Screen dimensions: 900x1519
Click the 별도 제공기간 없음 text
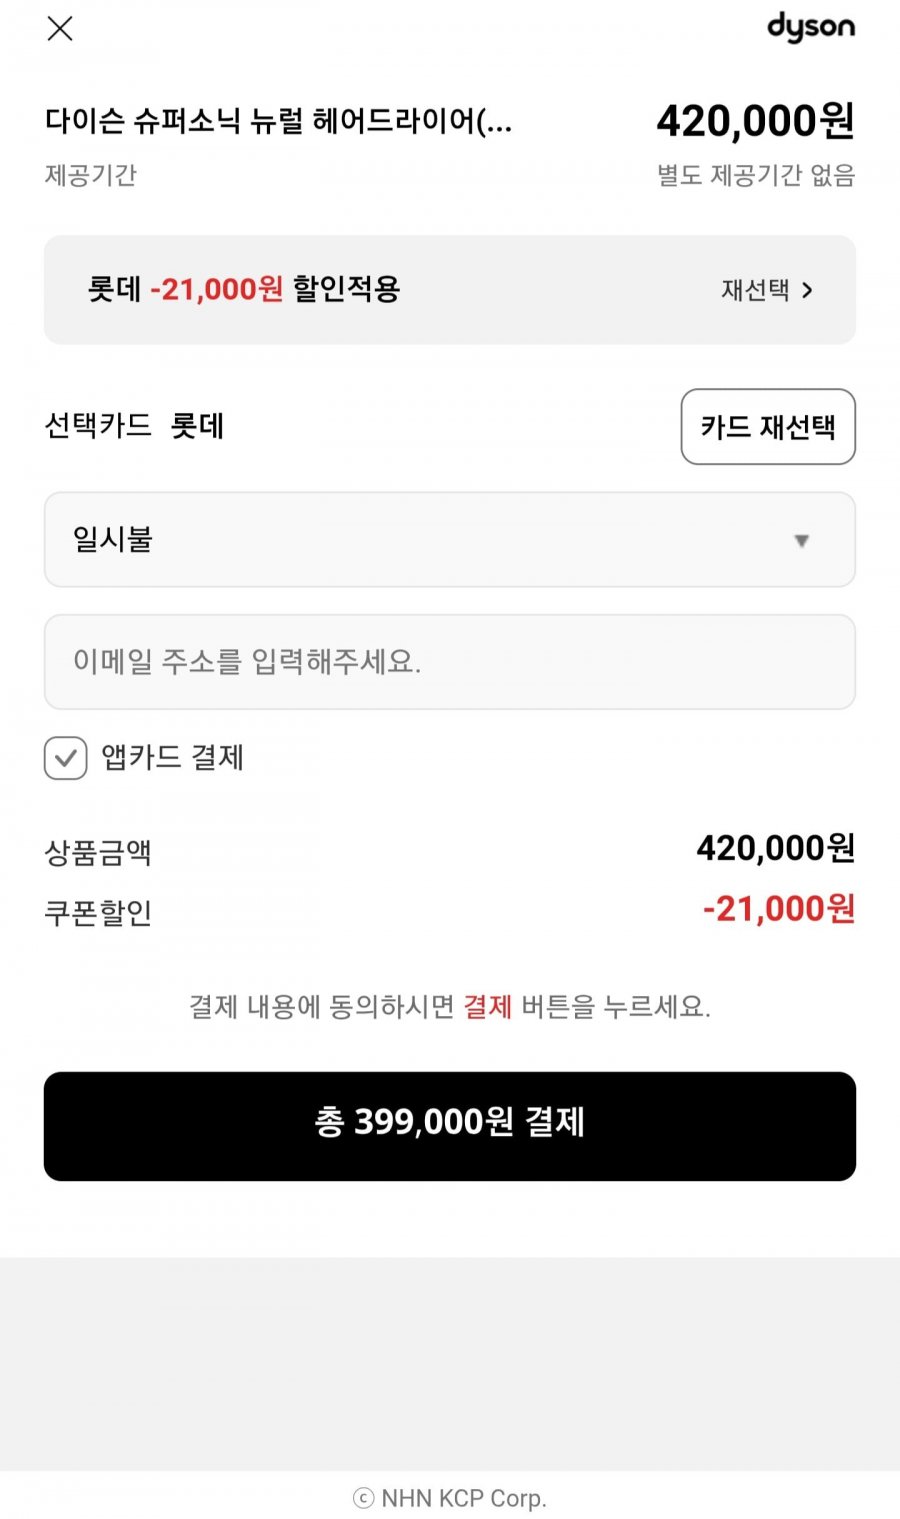click(755, 176)
